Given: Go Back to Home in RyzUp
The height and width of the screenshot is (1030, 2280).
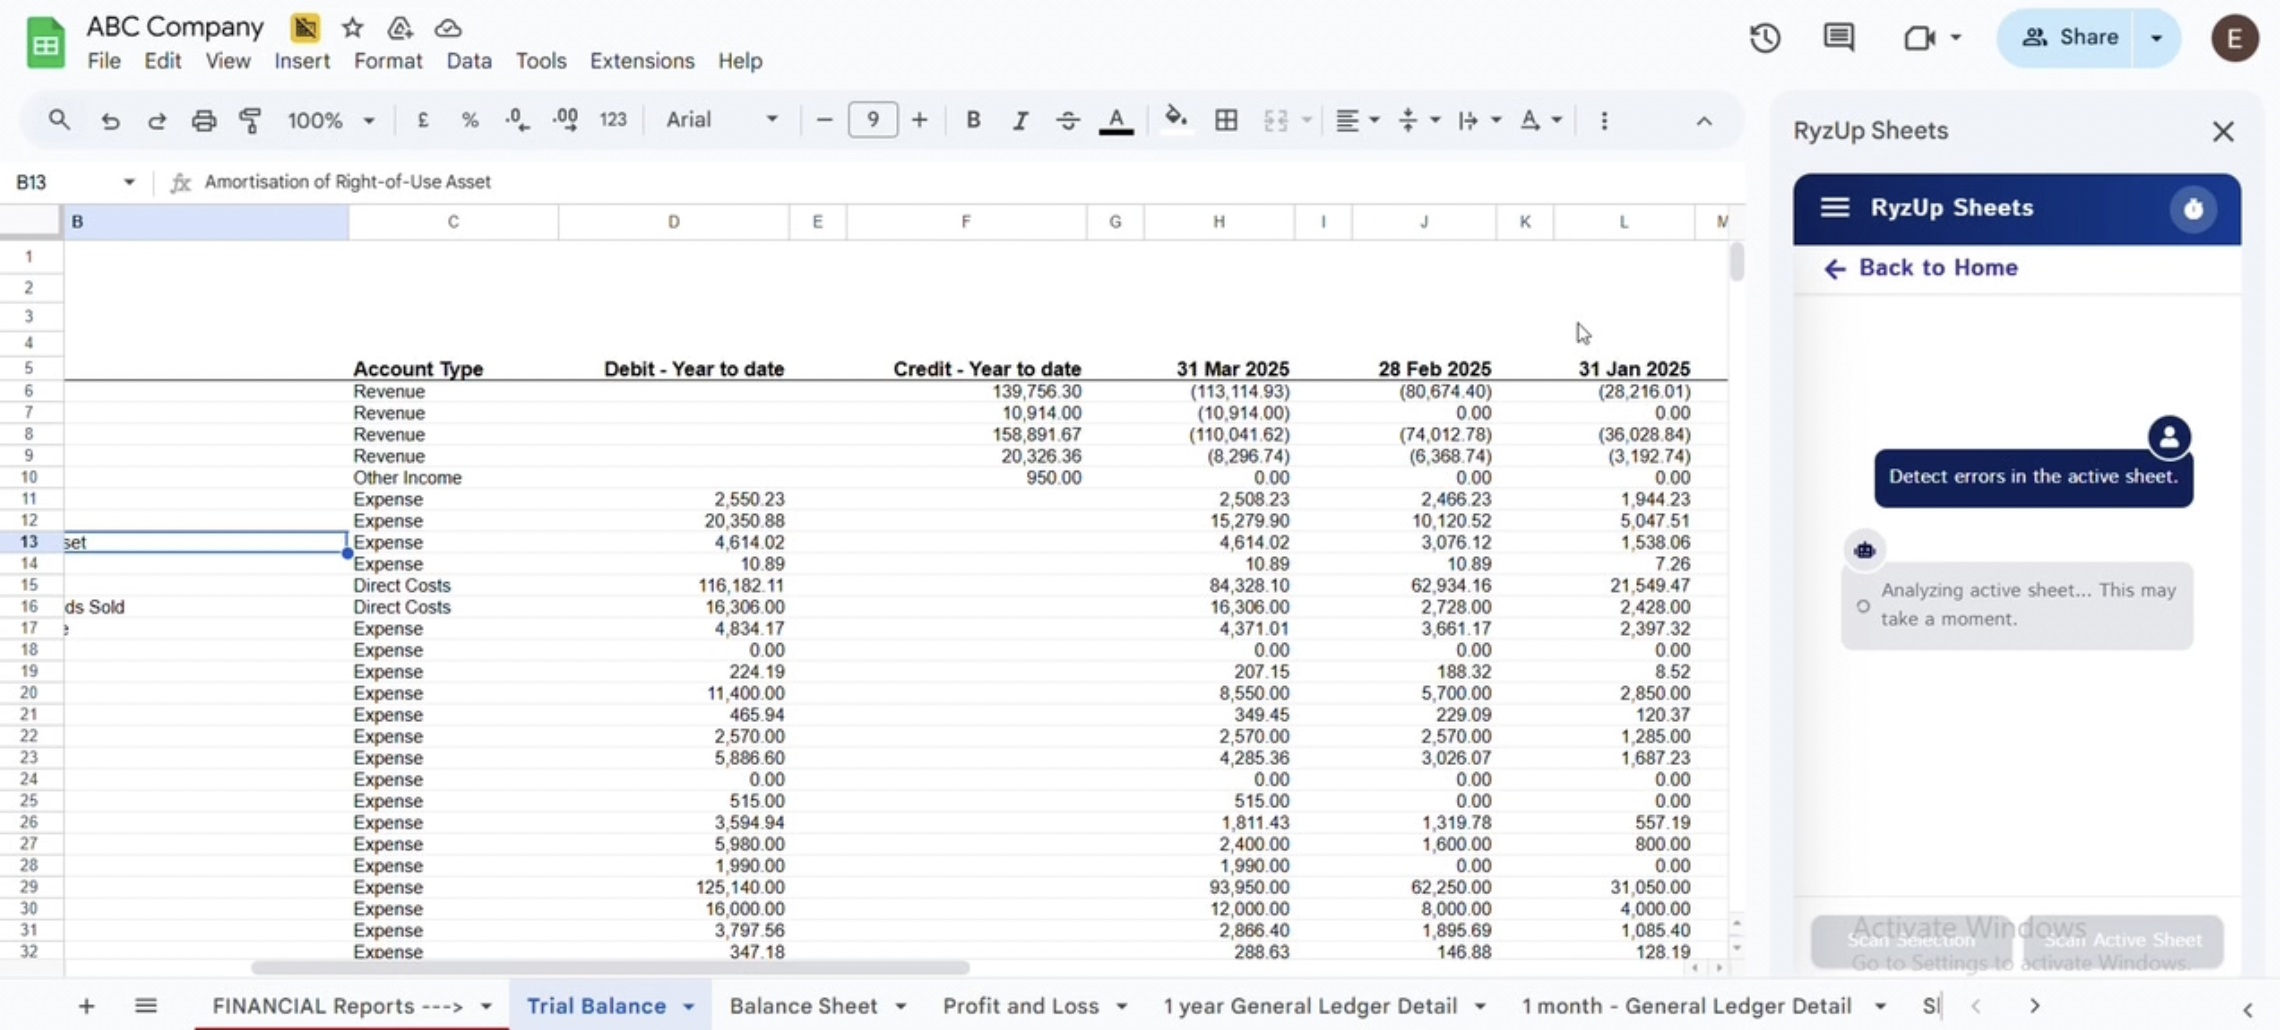Looking at the screenshot, I should point(1920,268).
